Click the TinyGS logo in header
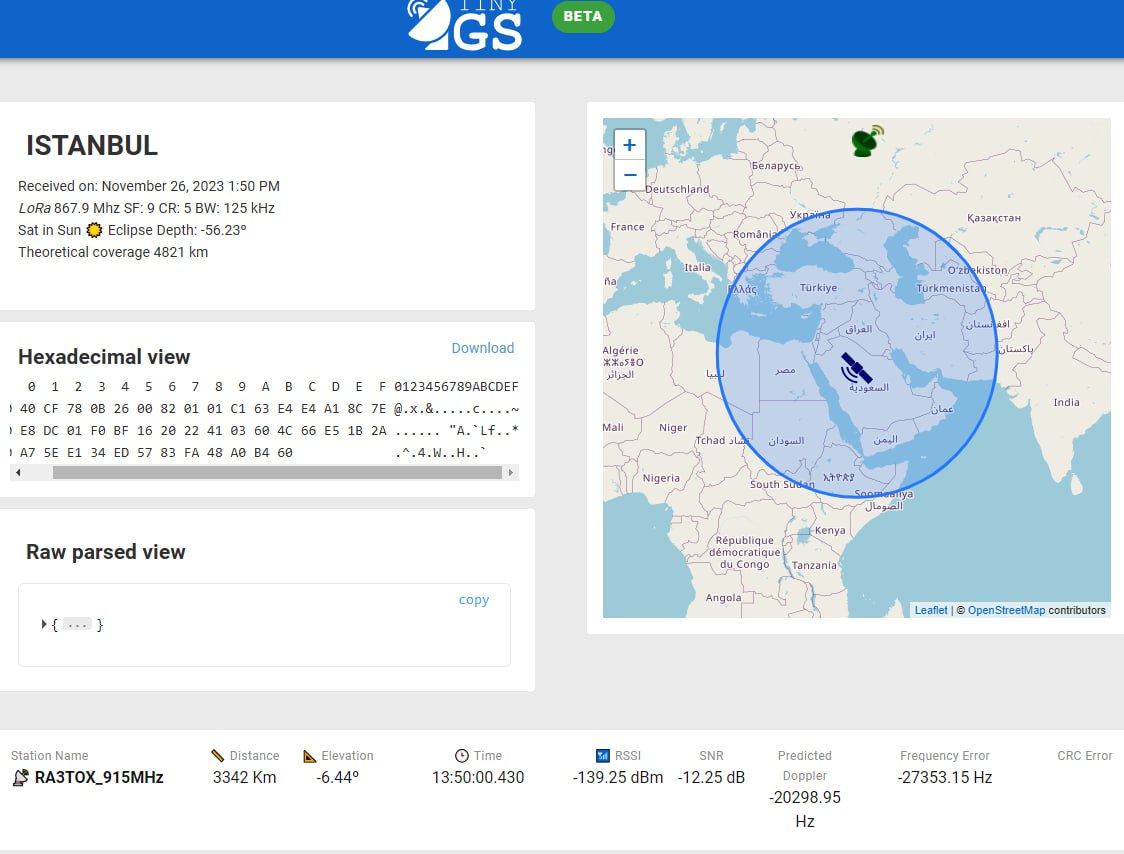Screen dimensions: 1124x854 point(465,24)
